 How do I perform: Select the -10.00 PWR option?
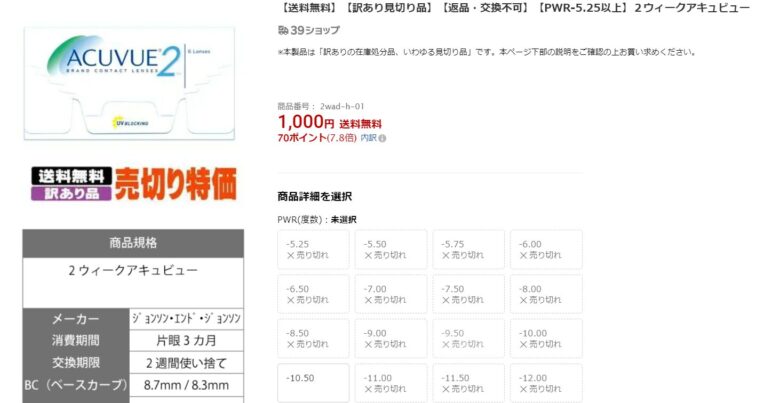(x=546, y=338)
